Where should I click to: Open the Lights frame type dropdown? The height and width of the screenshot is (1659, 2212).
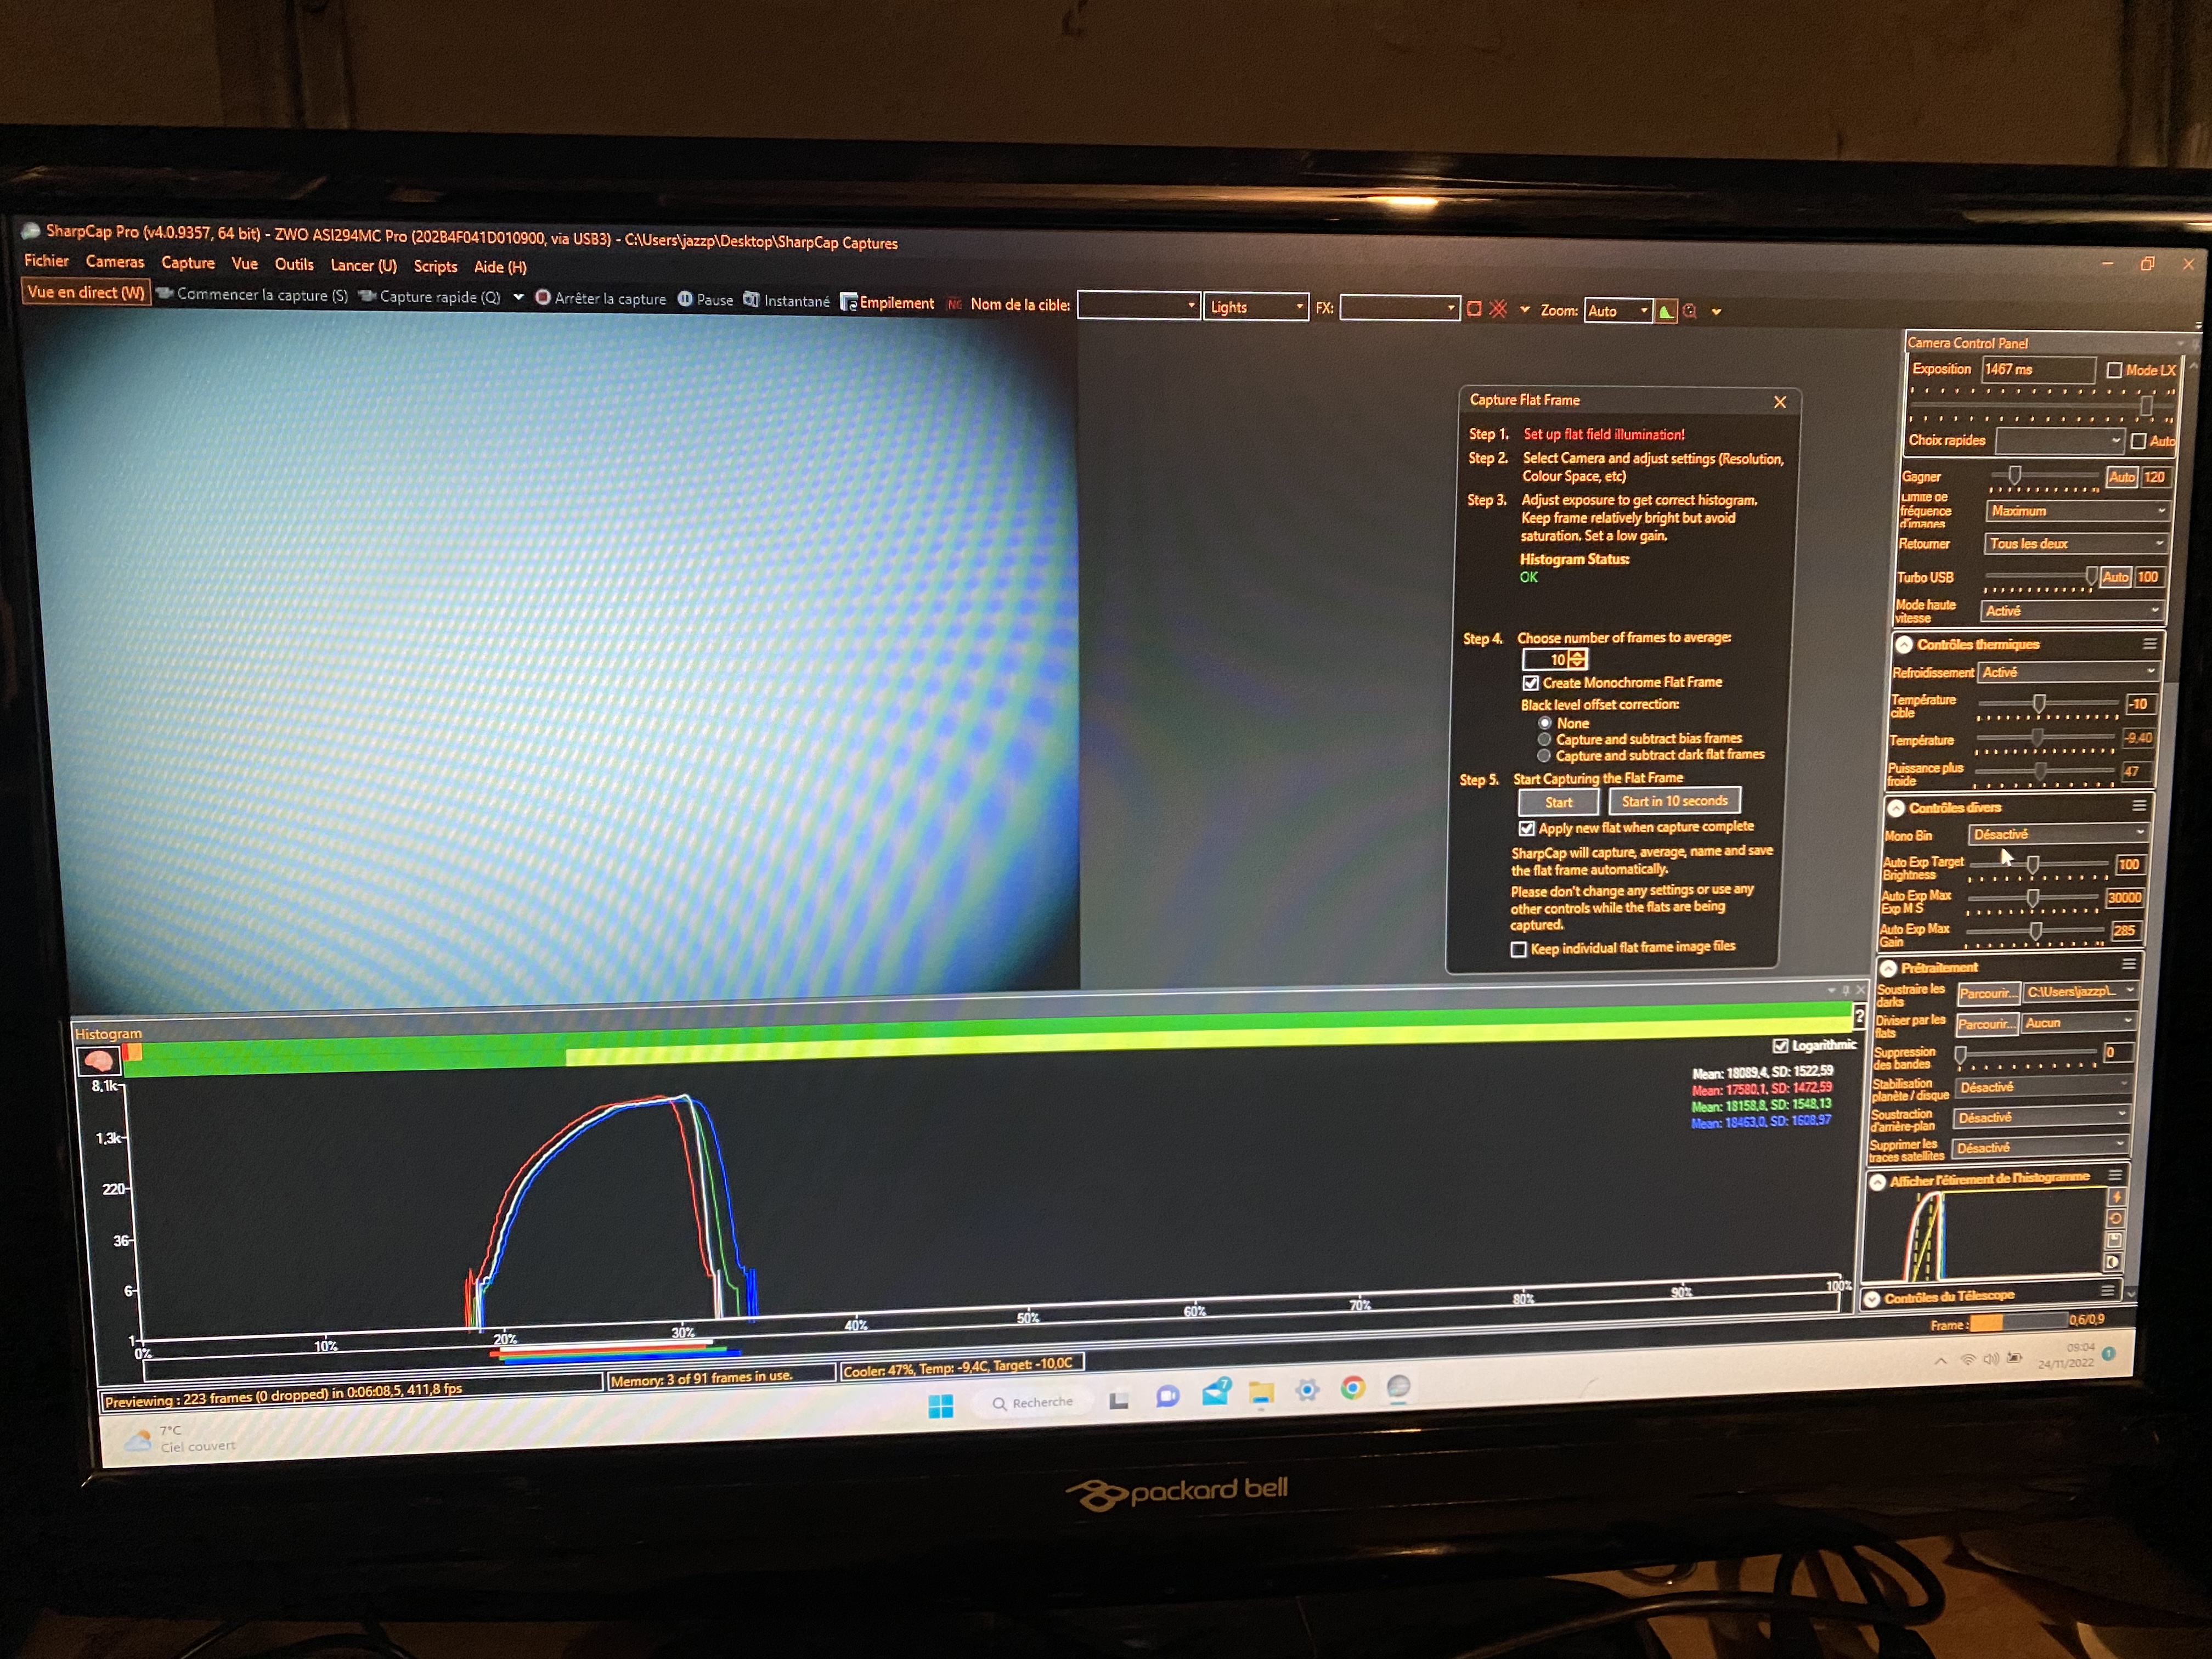pos(1257,307)
